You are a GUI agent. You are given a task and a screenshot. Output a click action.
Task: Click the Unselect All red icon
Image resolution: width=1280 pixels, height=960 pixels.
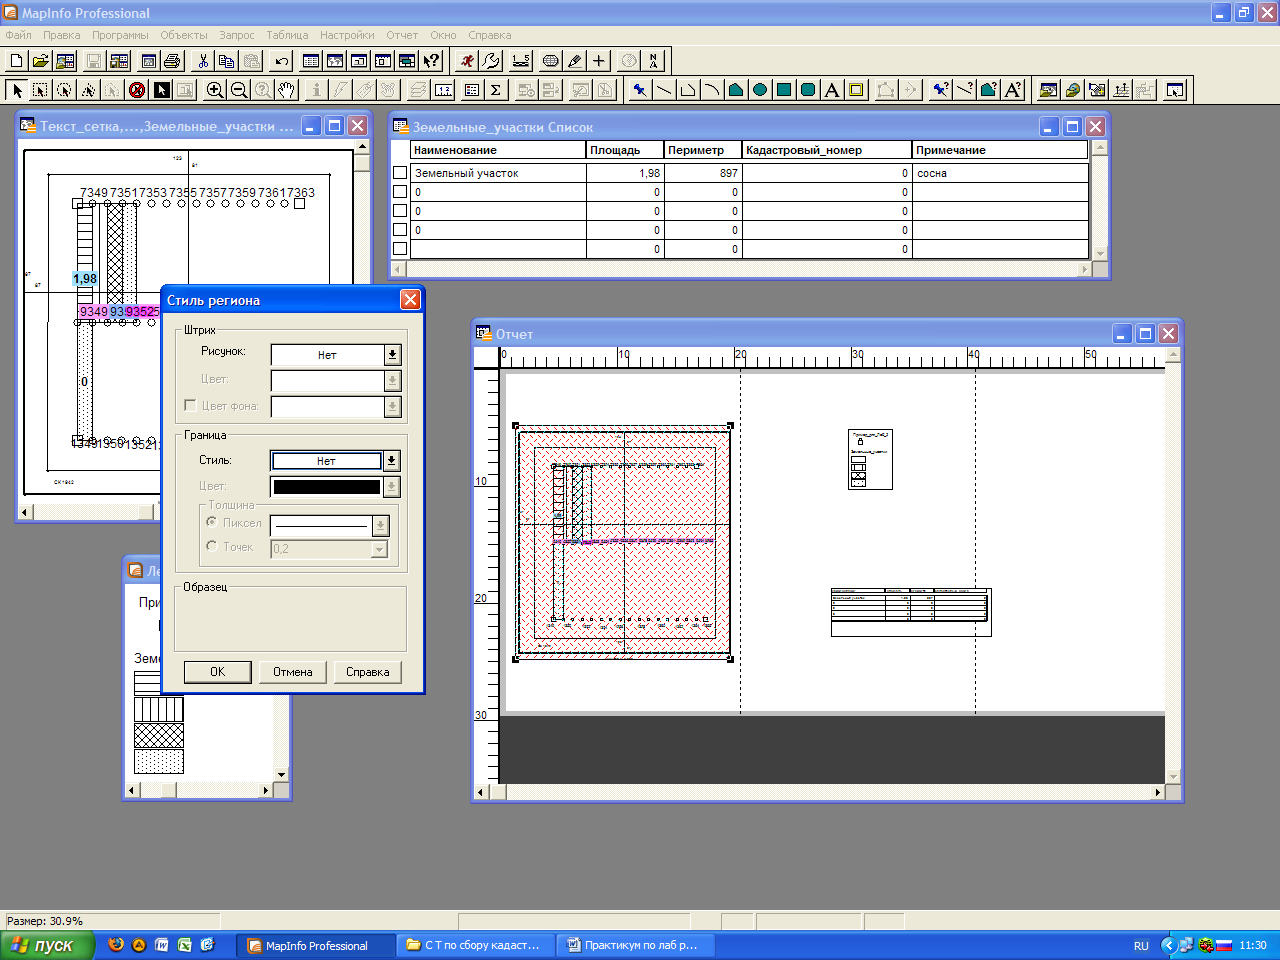137,90
